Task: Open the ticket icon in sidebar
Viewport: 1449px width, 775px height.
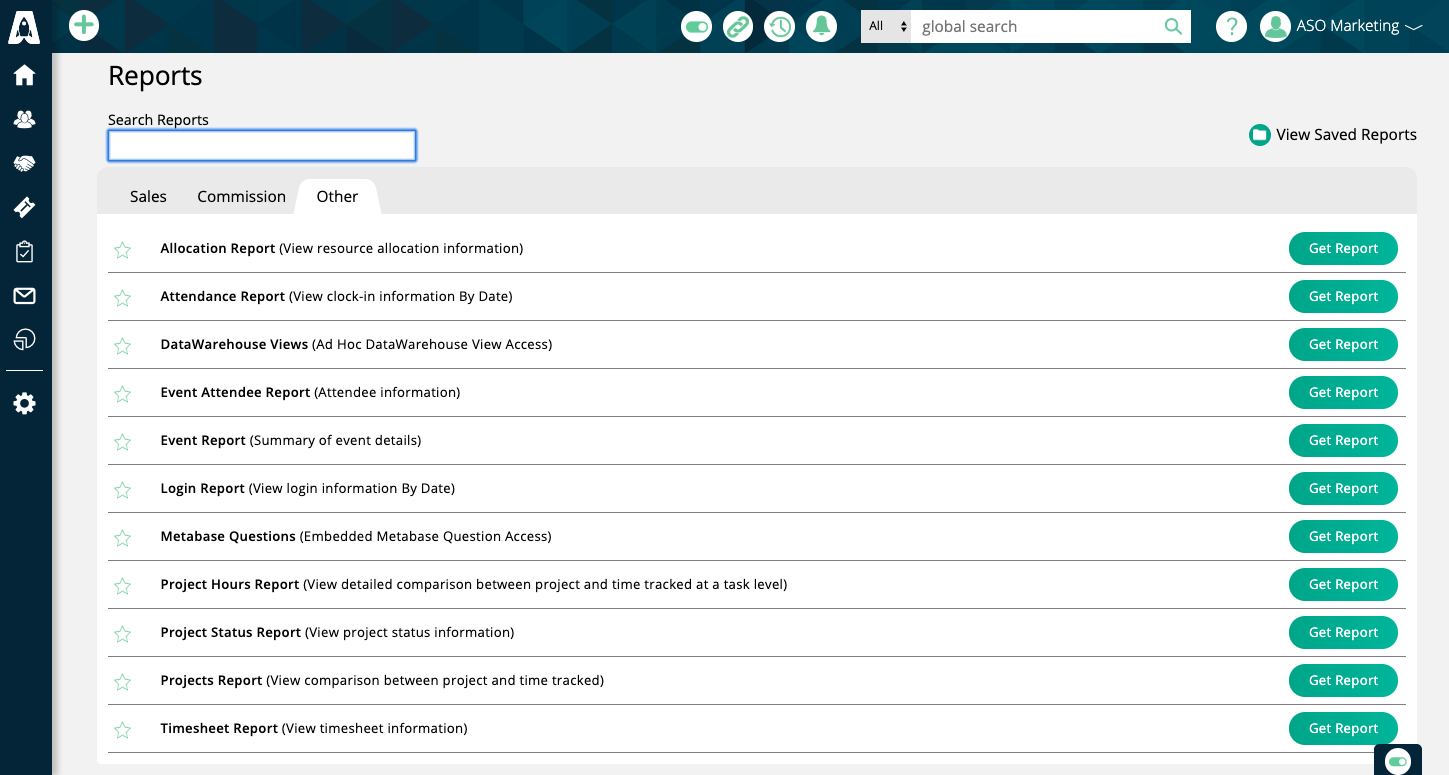Action: point(24,207)
